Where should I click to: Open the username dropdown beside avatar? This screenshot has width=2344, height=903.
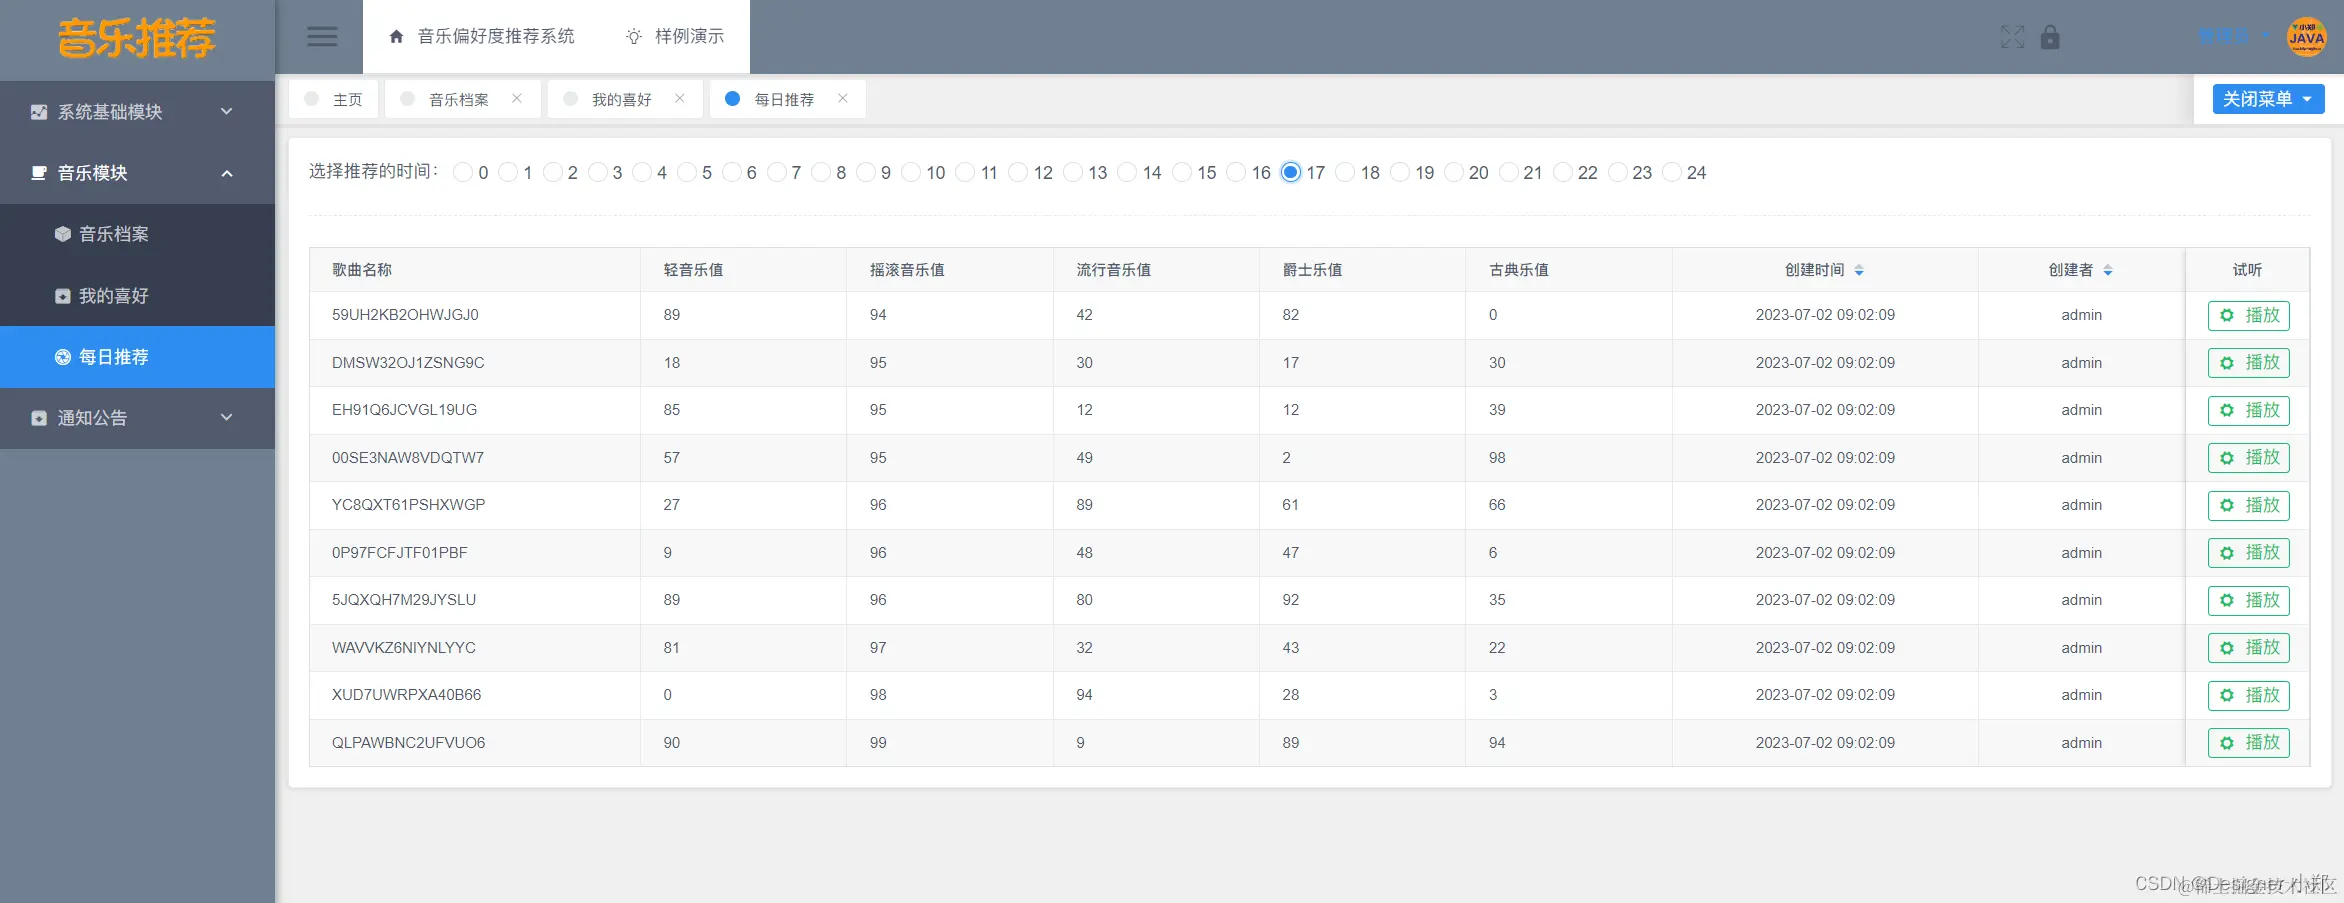click(x=2234, y=37)
